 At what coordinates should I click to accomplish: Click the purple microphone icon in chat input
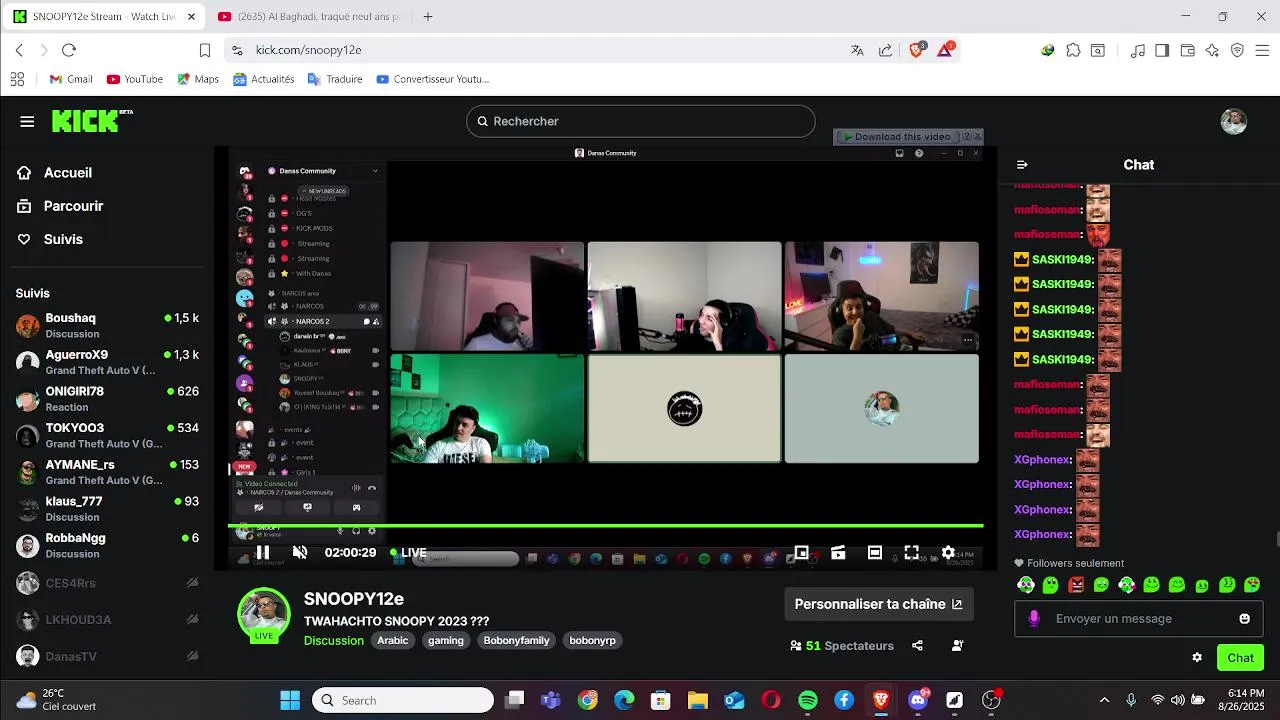(x=1034, y=619)
